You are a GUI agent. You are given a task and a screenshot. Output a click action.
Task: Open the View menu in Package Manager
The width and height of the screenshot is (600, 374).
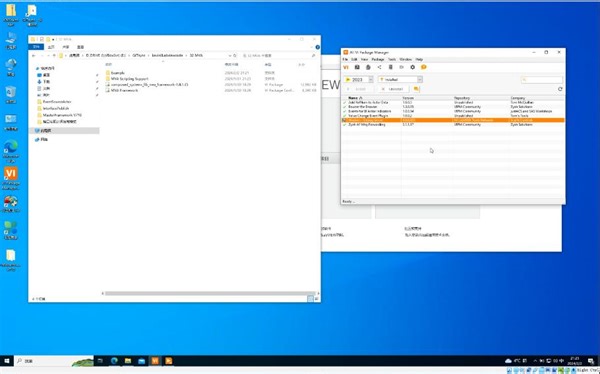(364, 59)
